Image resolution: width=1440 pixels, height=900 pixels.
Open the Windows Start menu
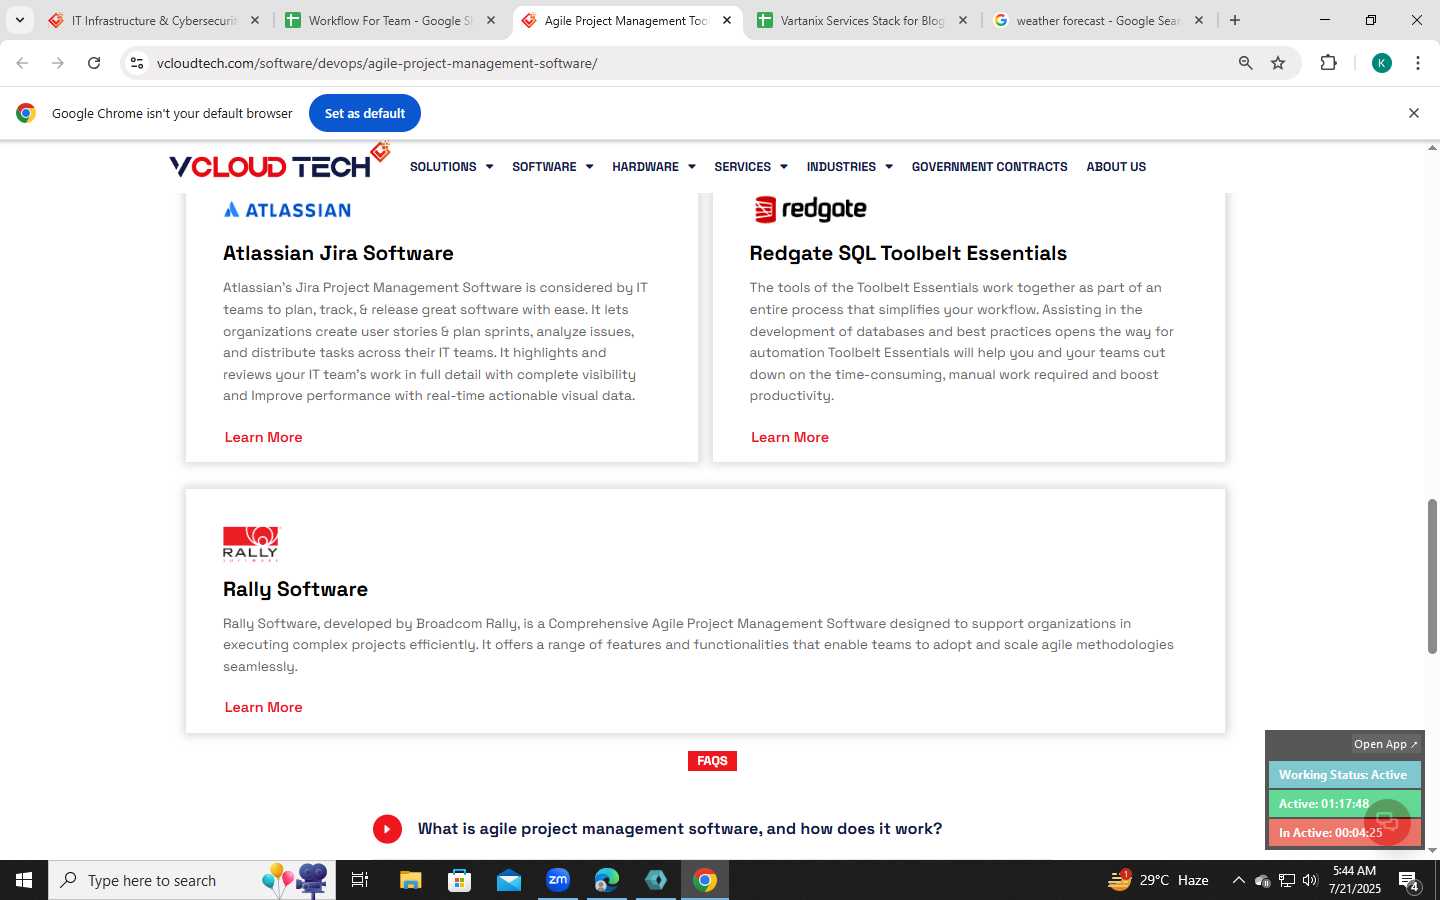(24, 880)
